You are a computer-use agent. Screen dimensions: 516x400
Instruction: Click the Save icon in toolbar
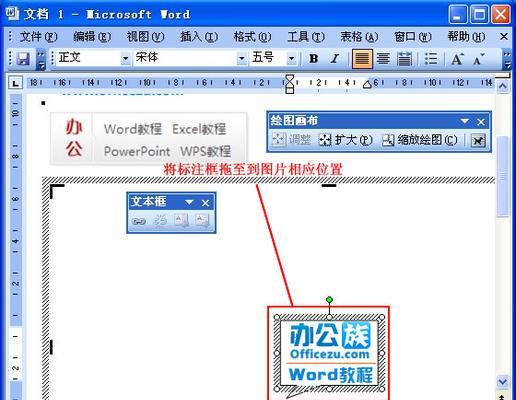(x=24, y=59)
